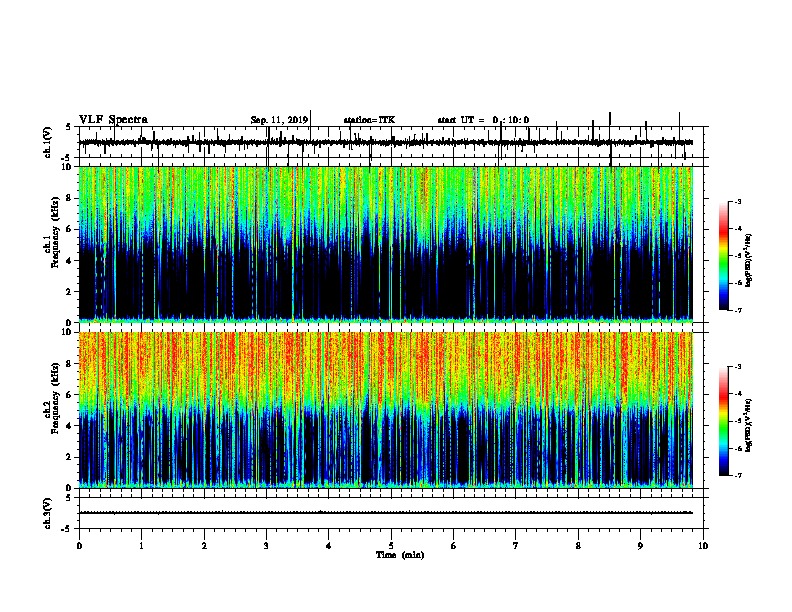Click the "station=ITK" label
The width and height of the screenshot is (792, 612).
point(369,120)
